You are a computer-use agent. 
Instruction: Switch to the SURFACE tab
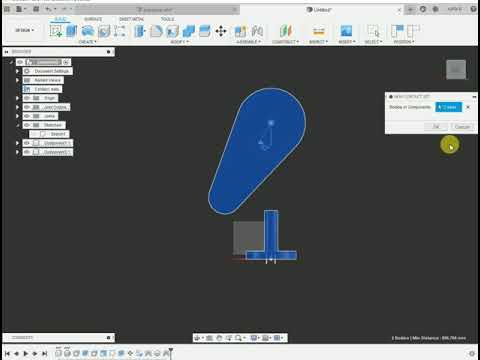click(93, 19)
